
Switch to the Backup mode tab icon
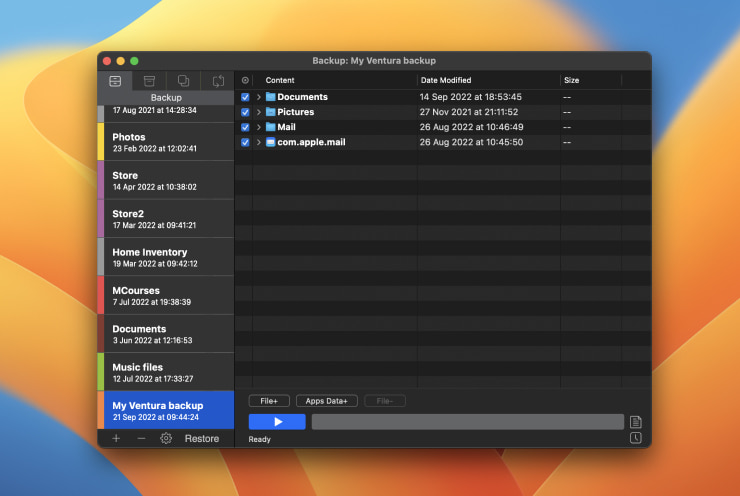(115, 81)
